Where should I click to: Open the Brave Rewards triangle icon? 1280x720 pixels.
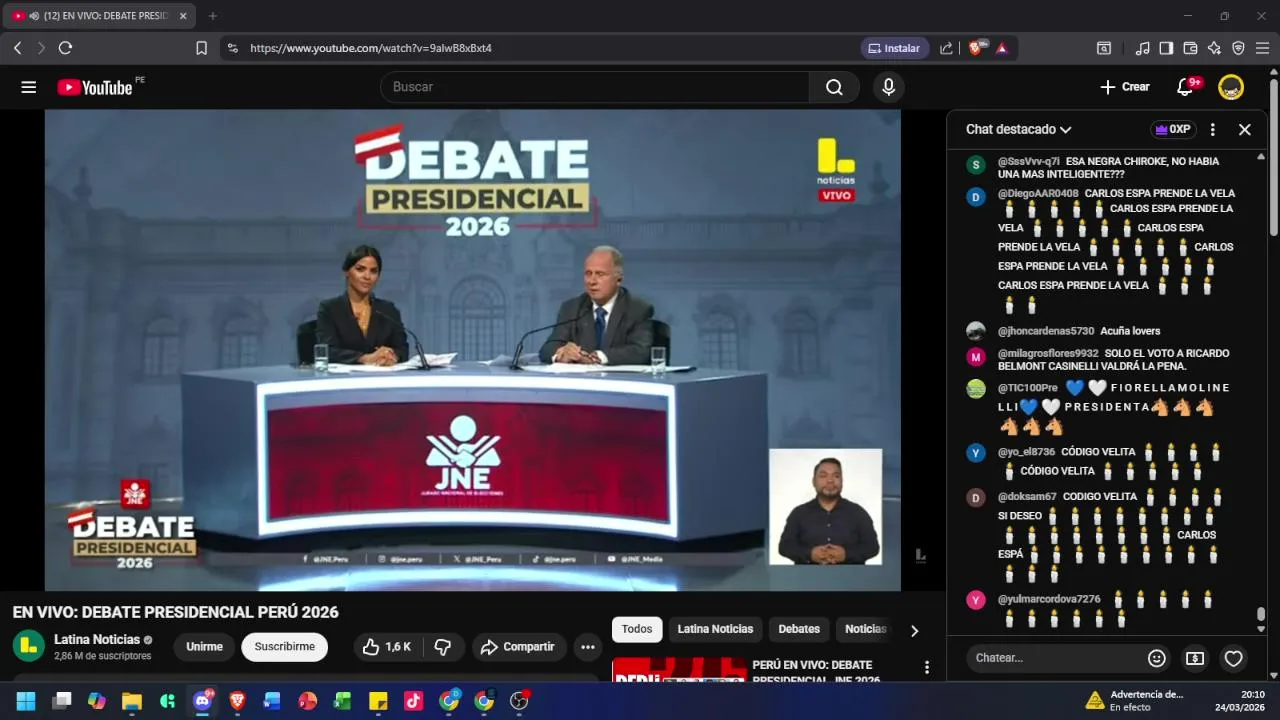click(x=1001, y=48)
